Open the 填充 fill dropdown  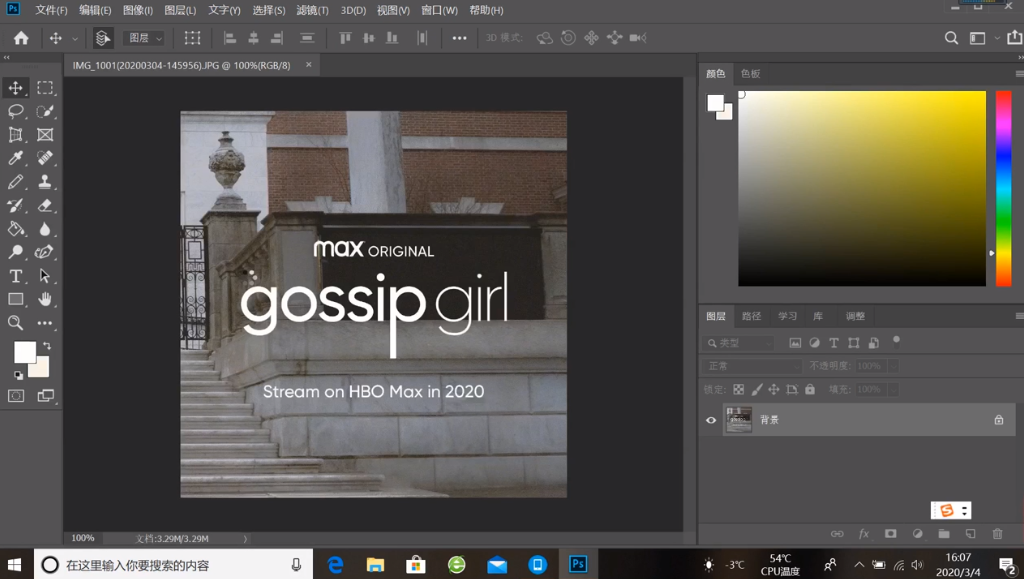click(x=893, y=389)
